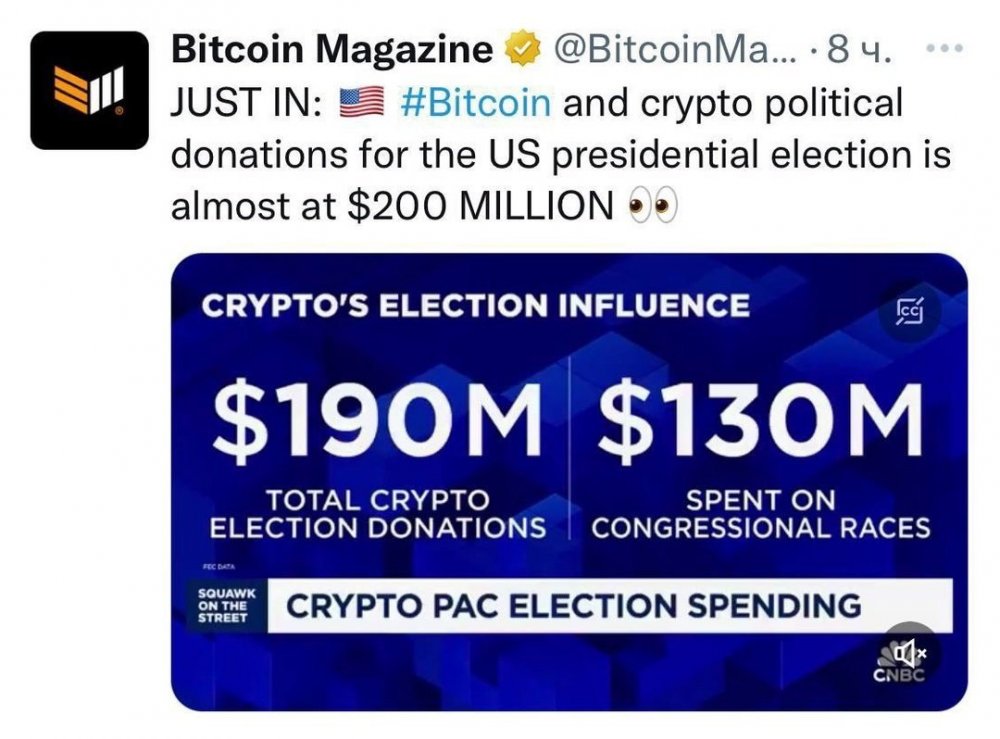Click the "almost at $200 MILLION" tweet text
Image resolution: width=1000 pixels, height=739 pixels.
[392, 206]
